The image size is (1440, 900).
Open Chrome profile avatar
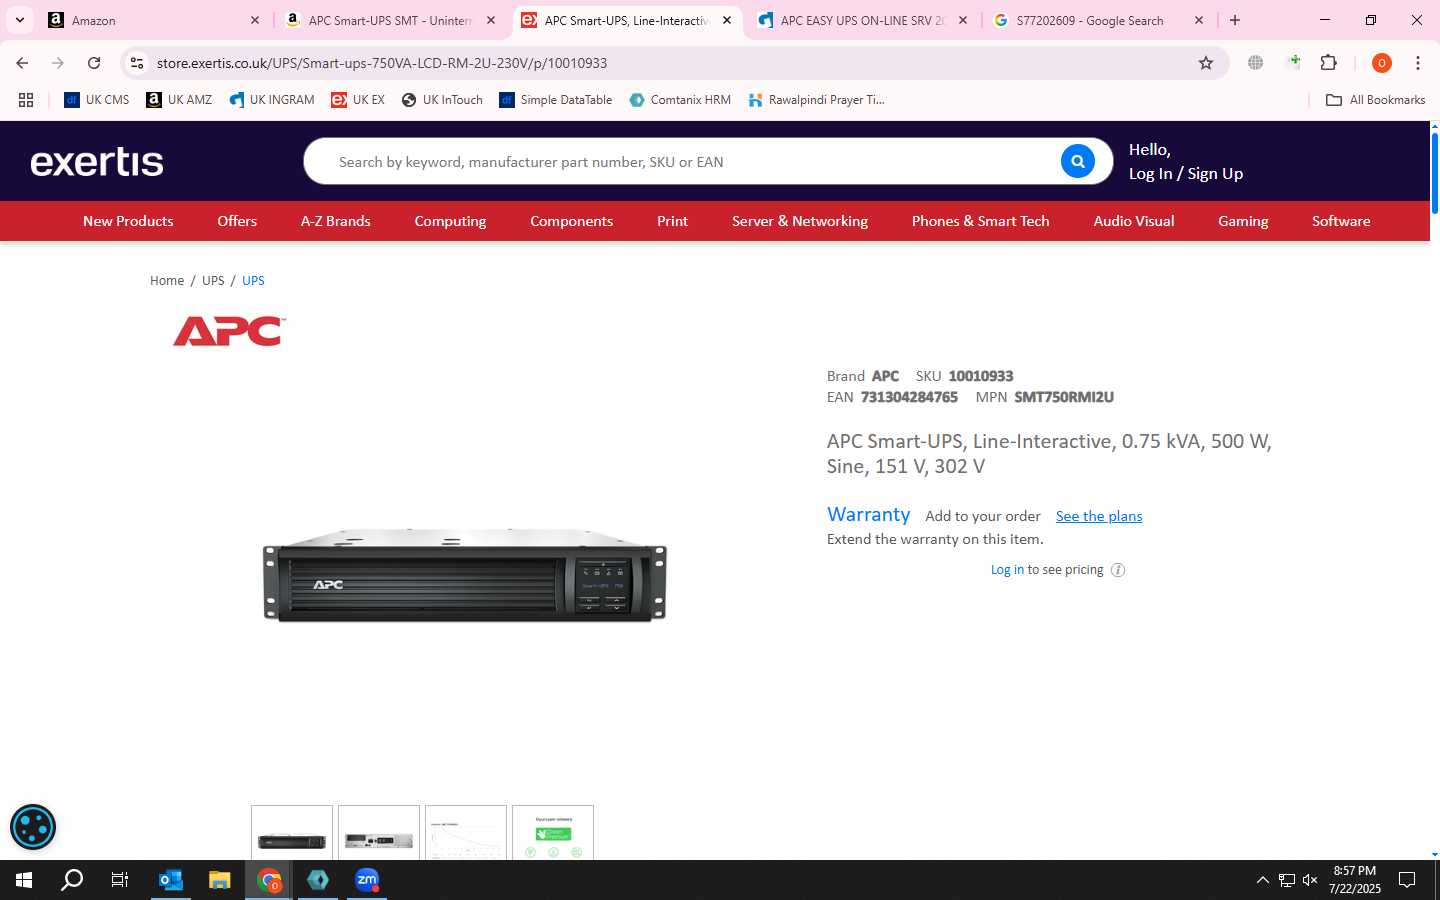pos(1381,63)
